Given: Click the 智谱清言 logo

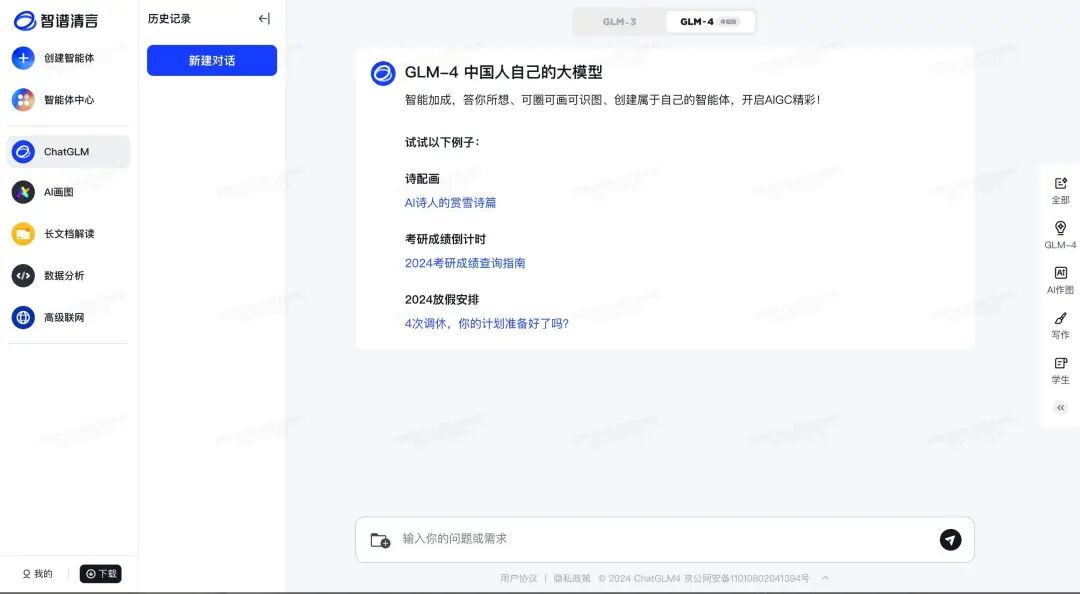Looking at the screenshot, I should click(56, 21).
